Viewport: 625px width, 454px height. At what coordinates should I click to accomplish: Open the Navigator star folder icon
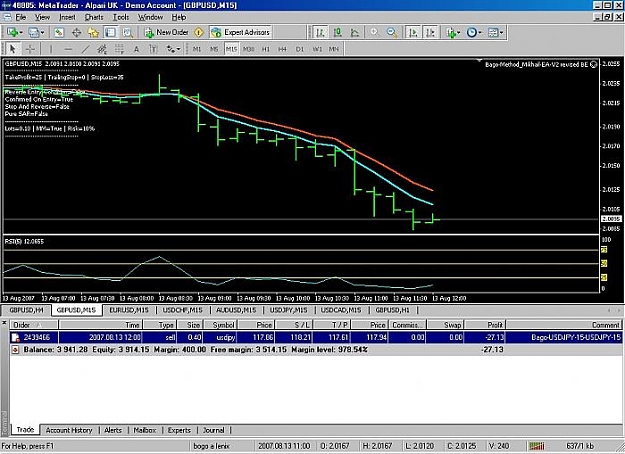tap(93, 32)
